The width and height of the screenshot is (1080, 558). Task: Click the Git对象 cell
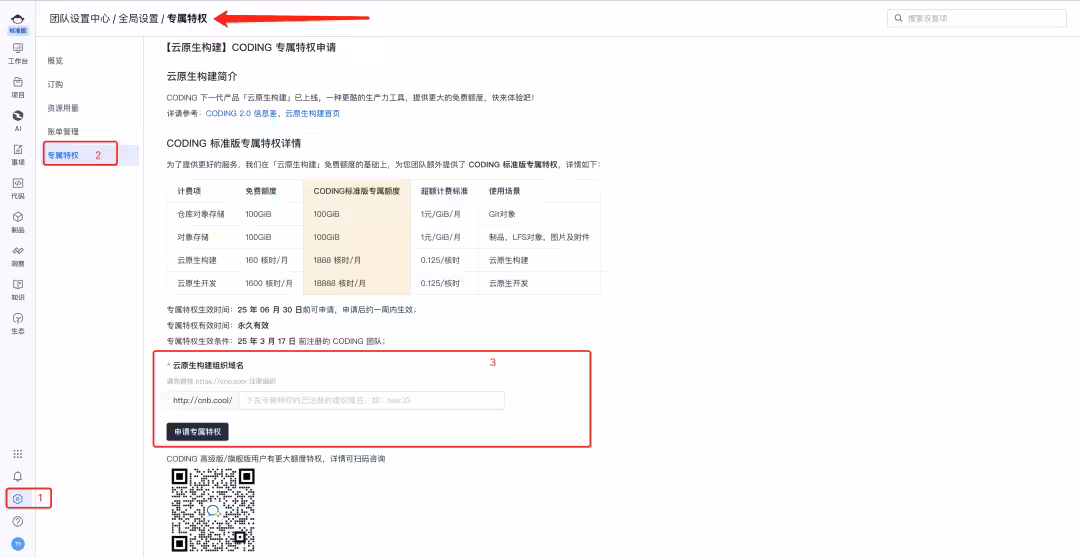point(502,214)
